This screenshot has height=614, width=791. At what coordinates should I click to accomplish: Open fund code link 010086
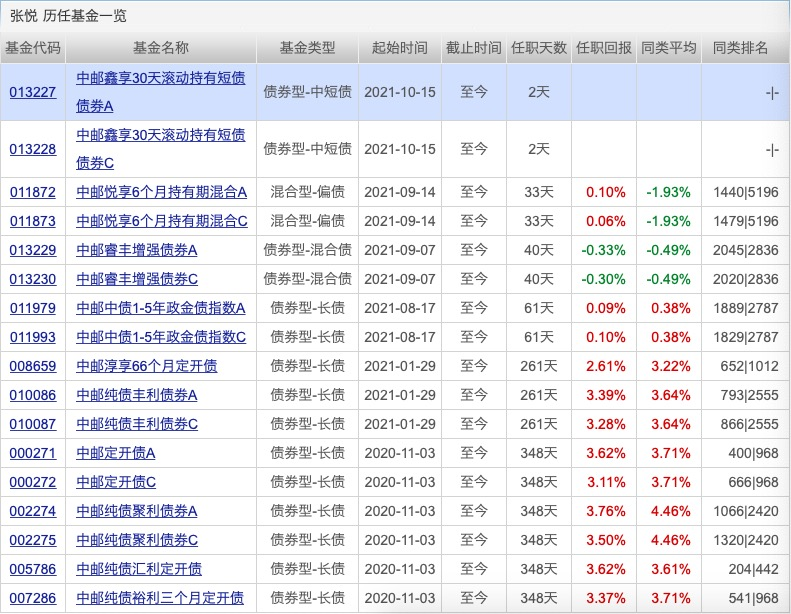point(33,395)
